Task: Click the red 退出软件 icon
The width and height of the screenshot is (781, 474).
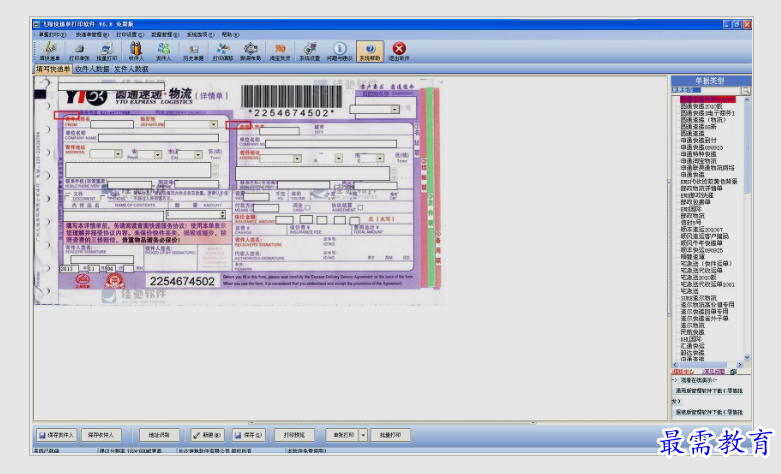Action: click(x=399, y=51)
